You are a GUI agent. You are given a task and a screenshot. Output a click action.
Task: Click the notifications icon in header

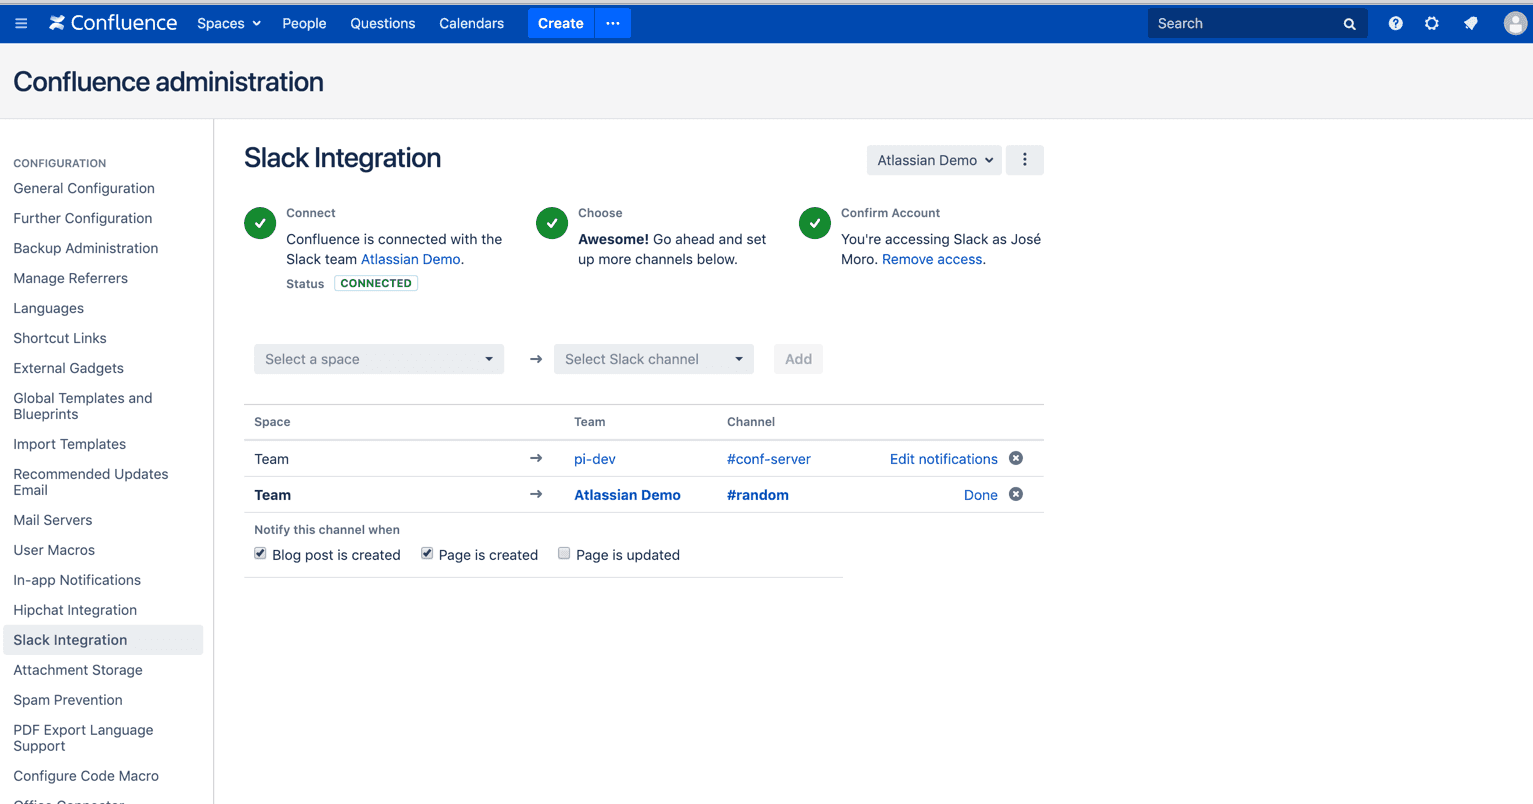tap(1470, 23)
